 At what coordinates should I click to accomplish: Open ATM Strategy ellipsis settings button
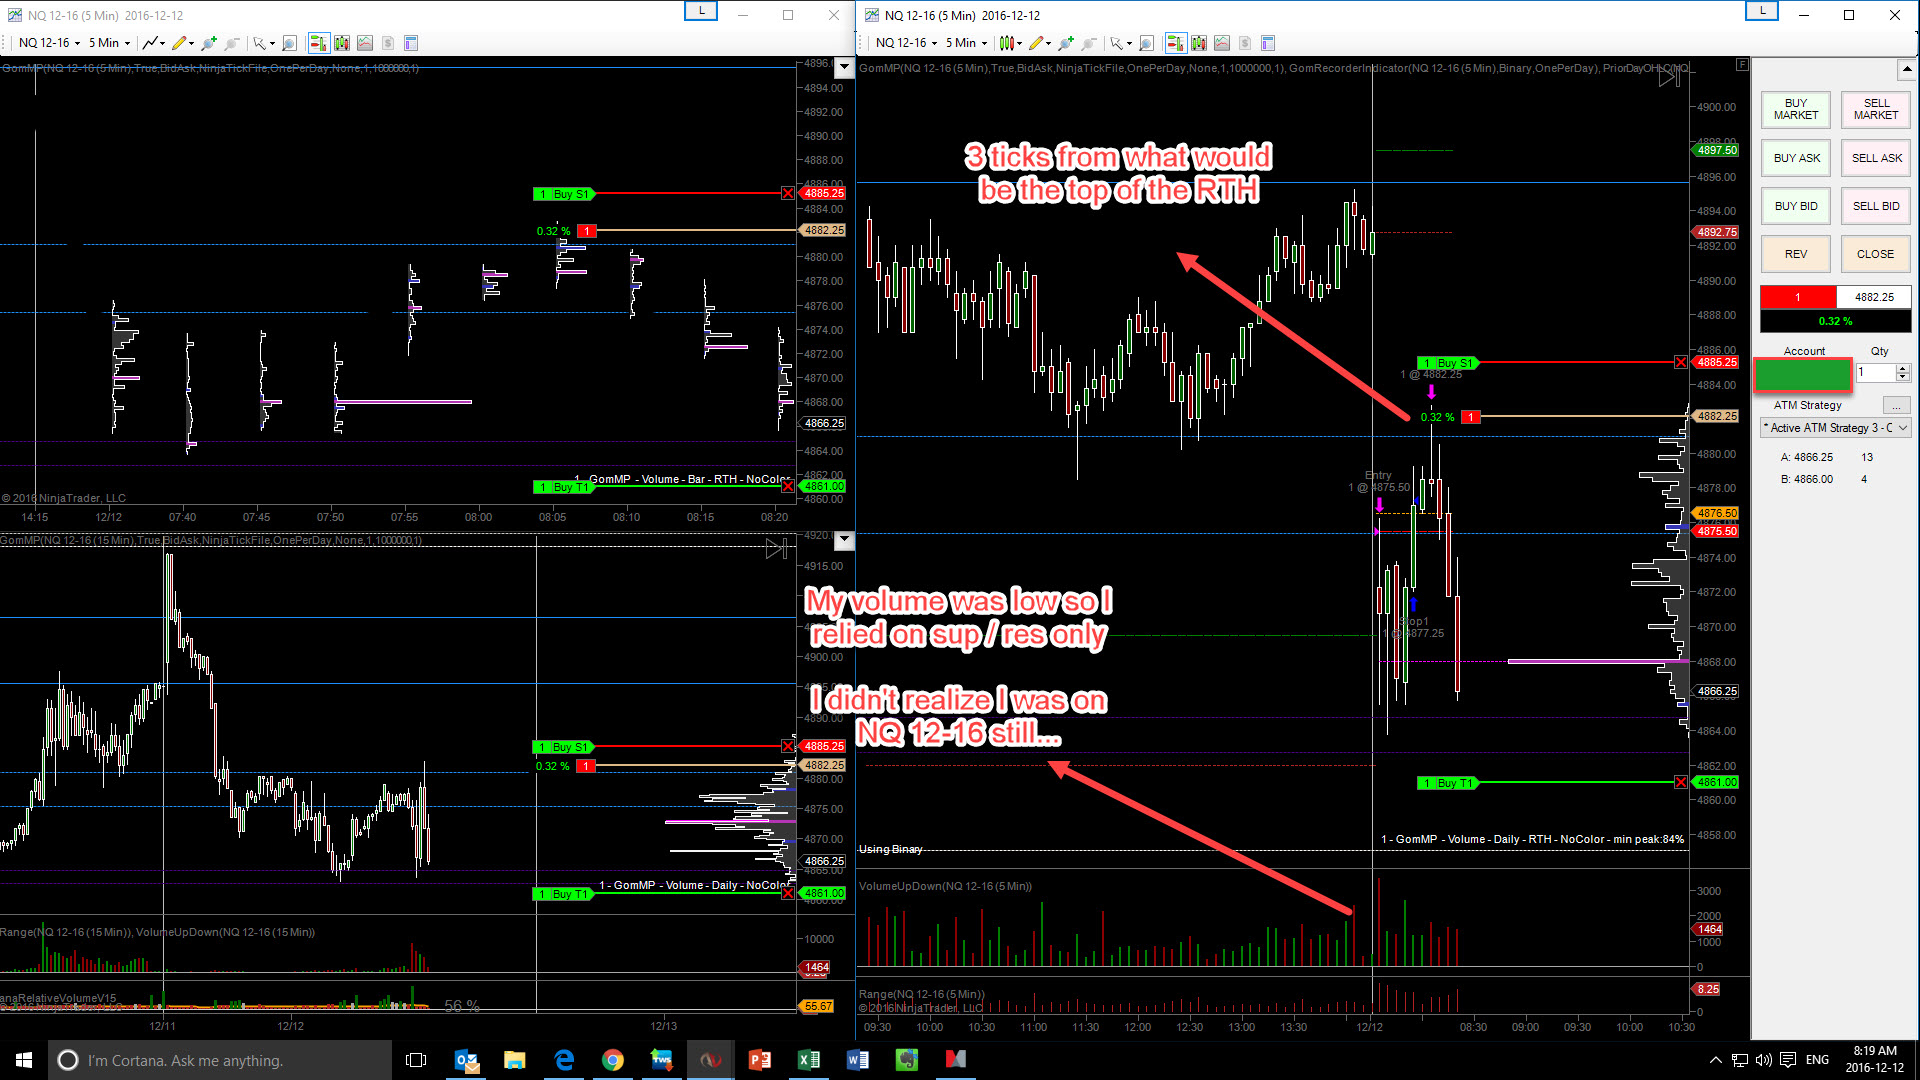(1896, 405)
